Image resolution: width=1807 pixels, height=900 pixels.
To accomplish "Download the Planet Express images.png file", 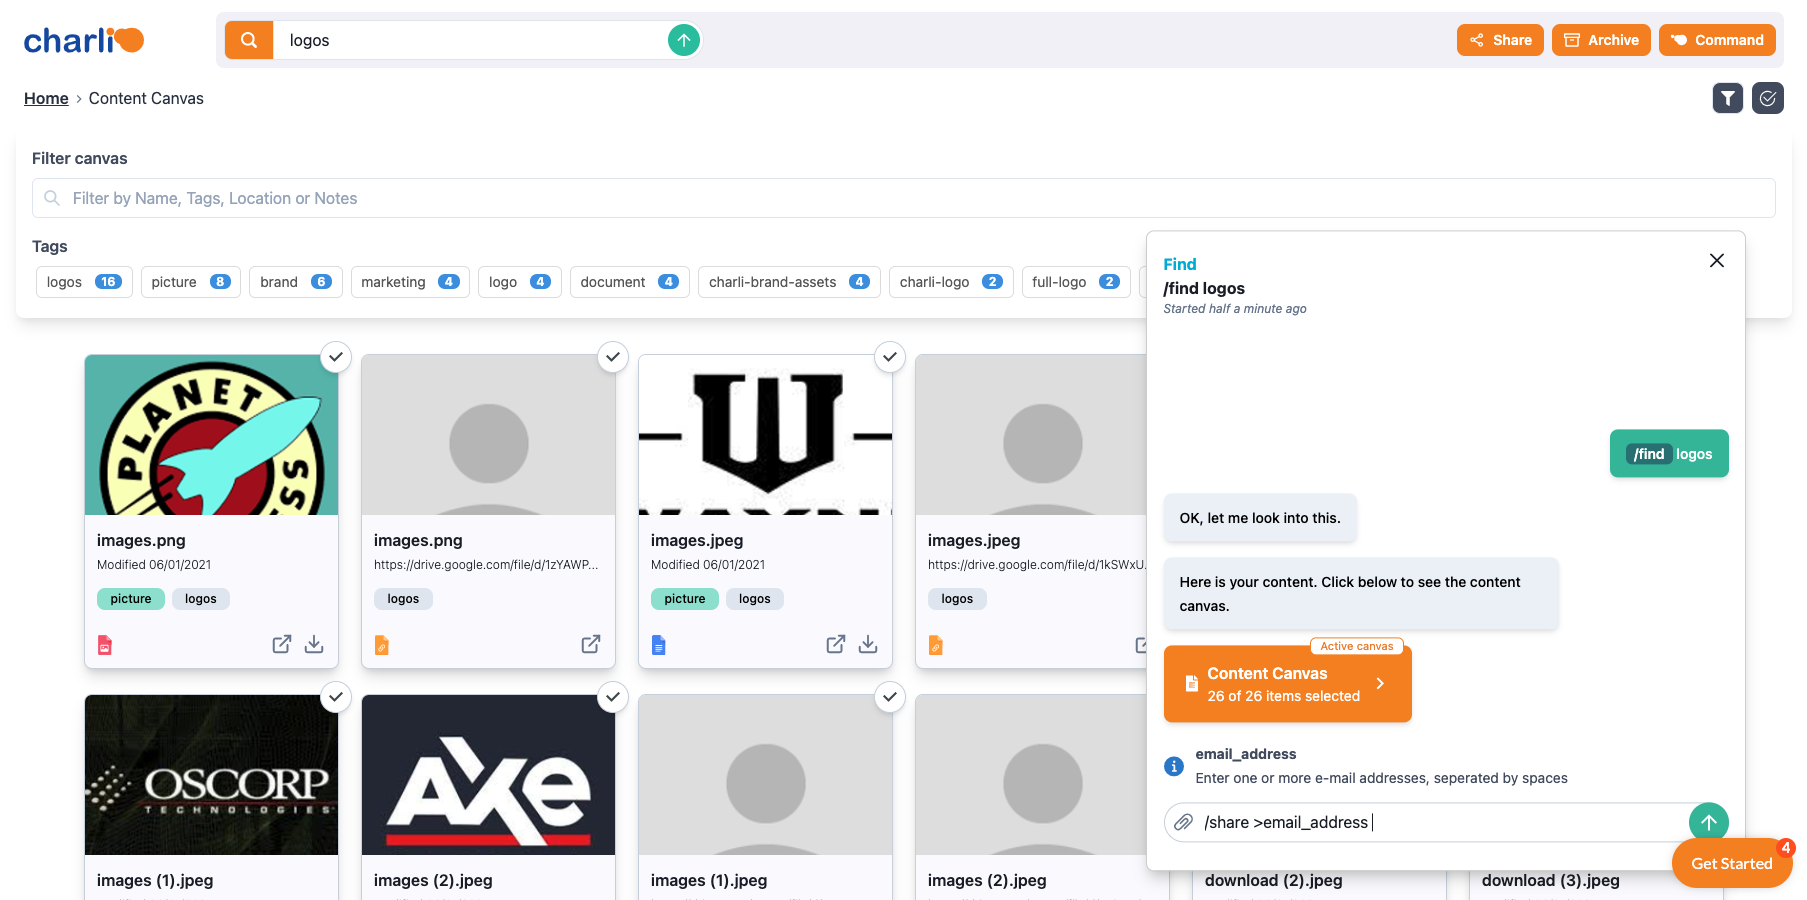I will 314,644.
